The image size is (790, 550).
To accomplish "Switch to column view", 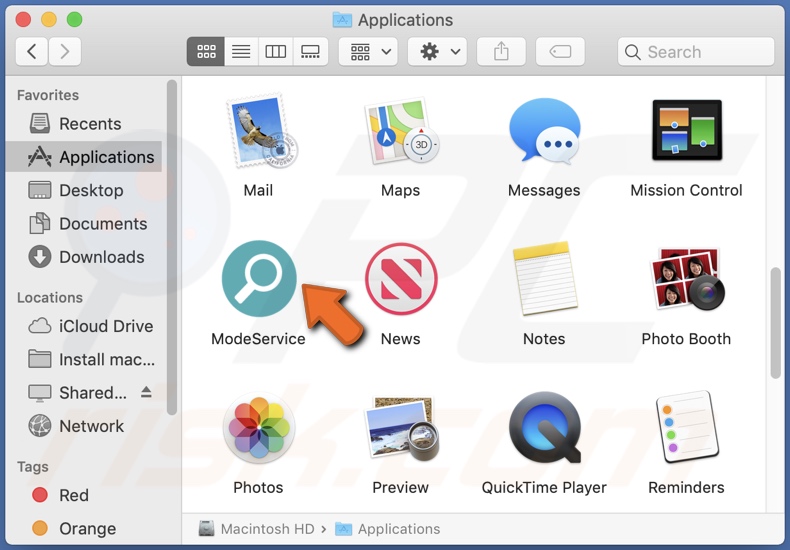I will coord(276,51).
